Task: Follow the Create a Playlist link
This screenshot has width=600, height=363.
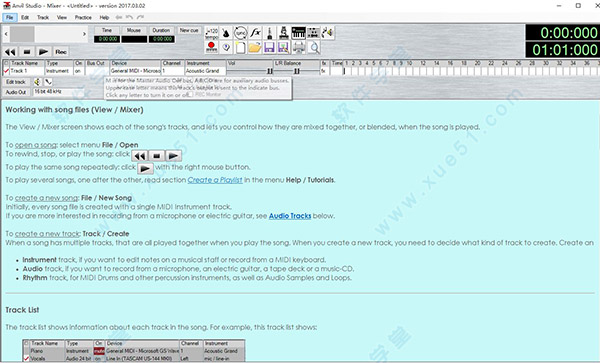Action: pos(215,180)
